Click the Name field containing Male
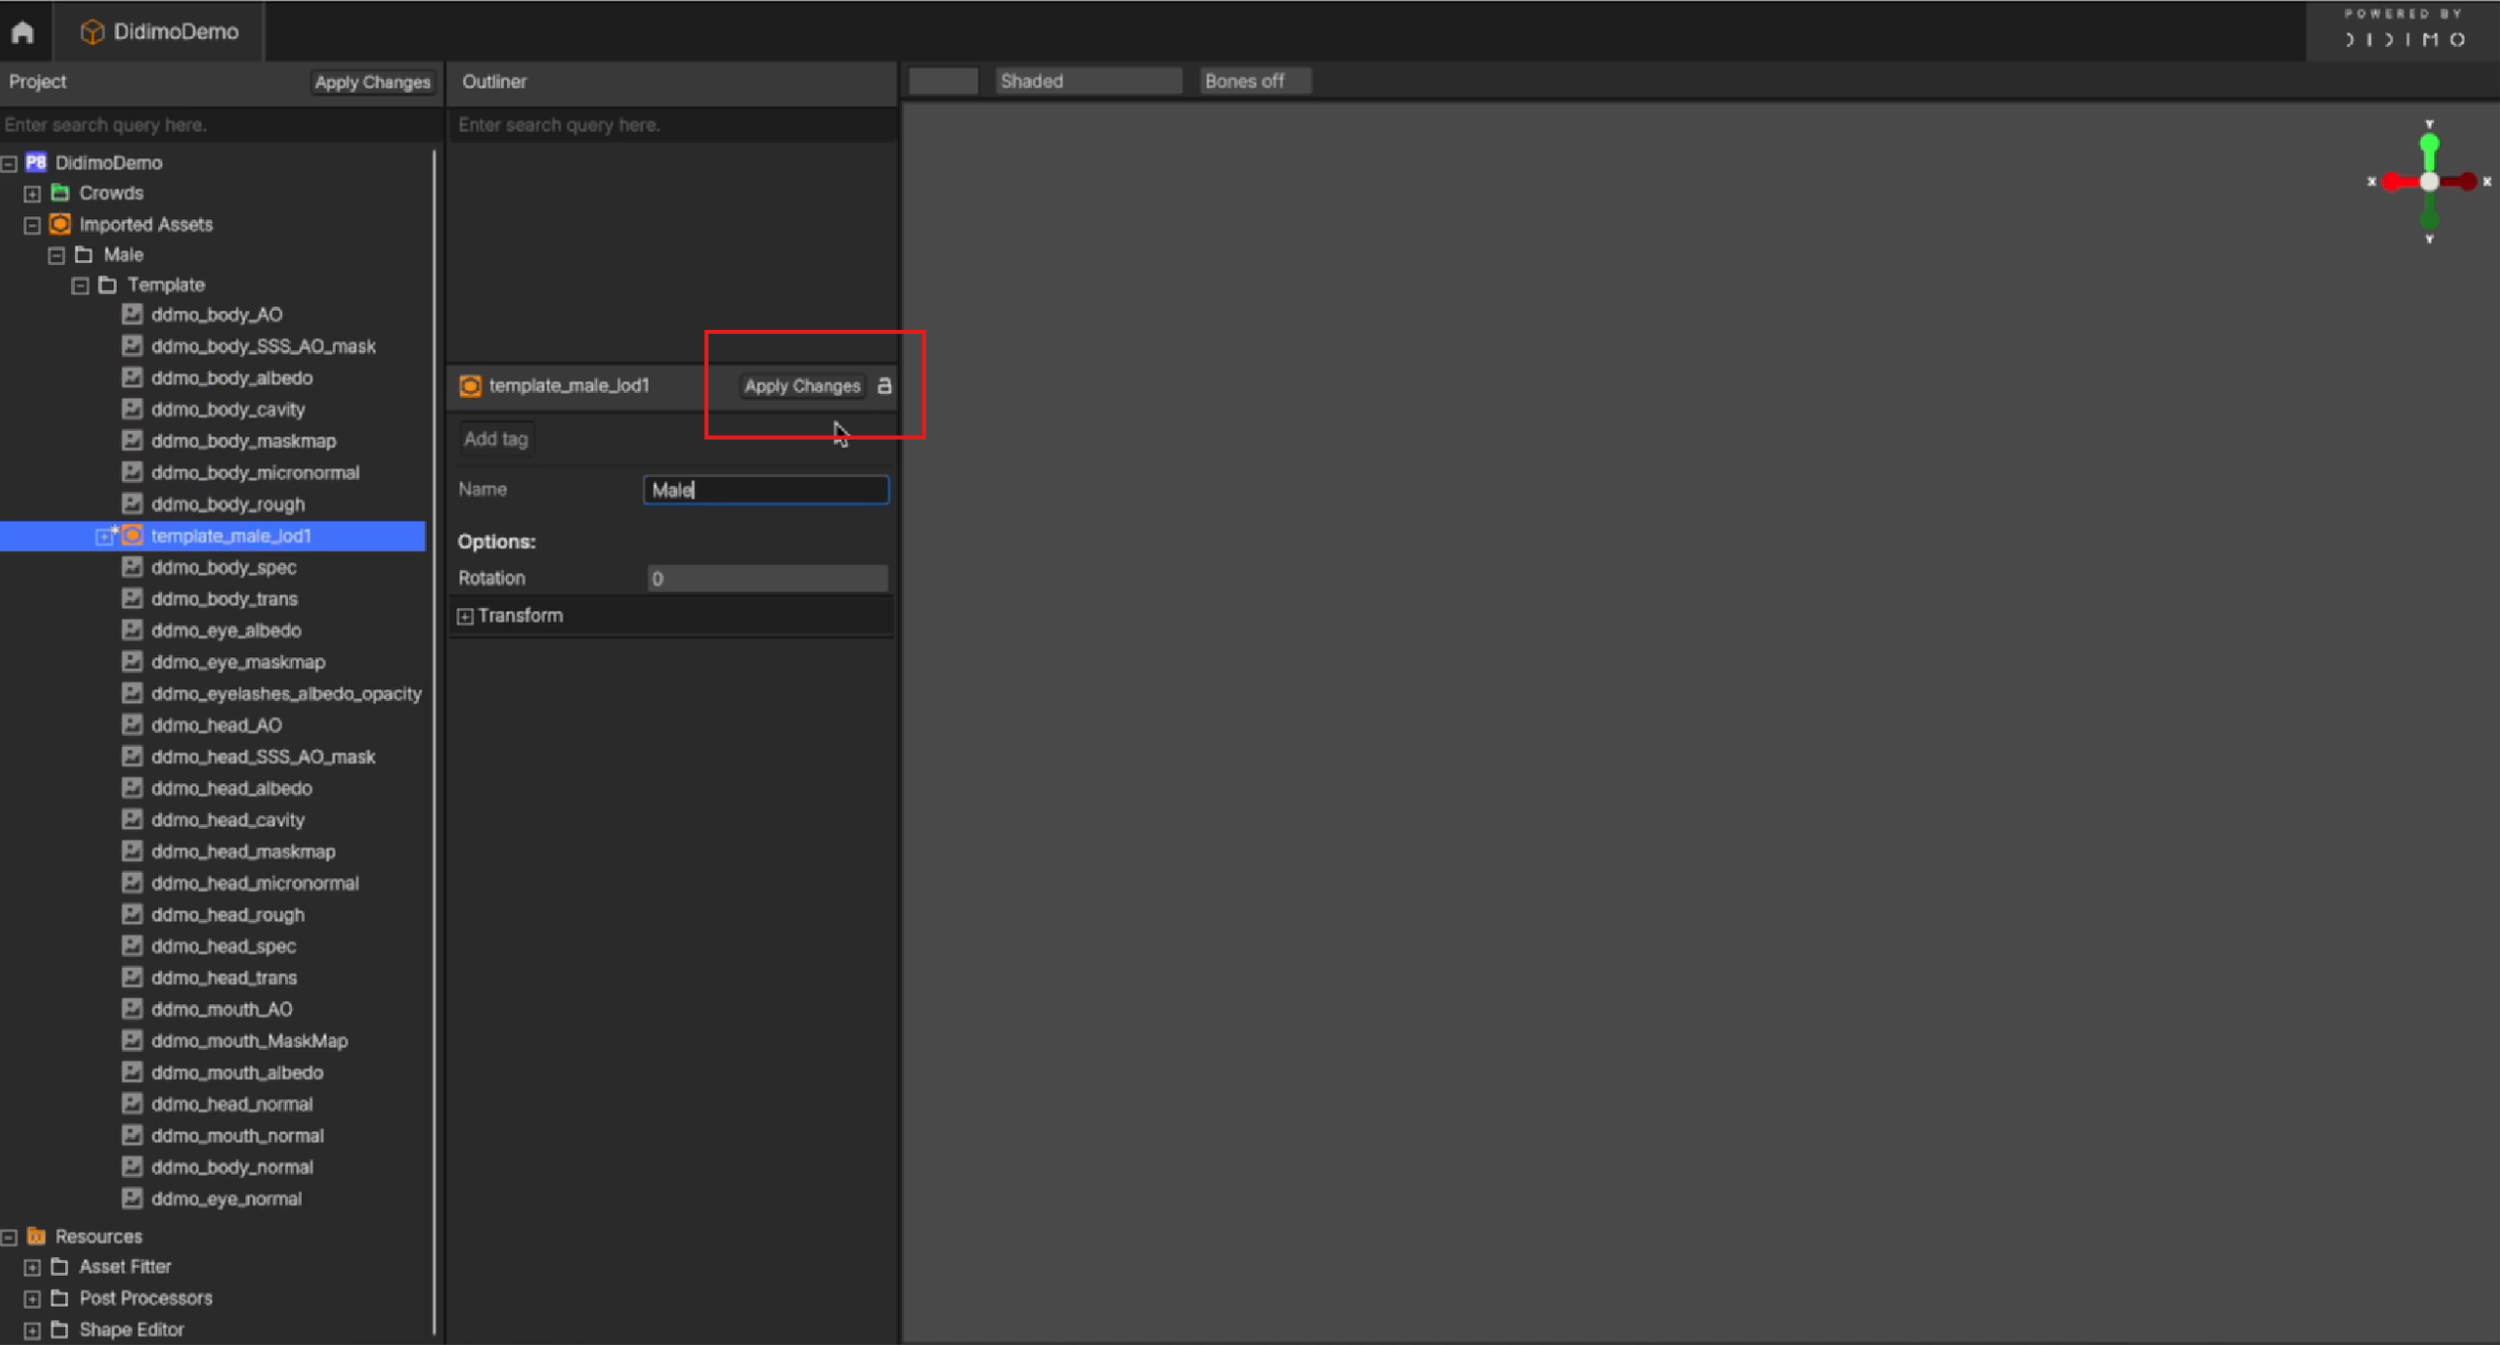This screenshot has height=1345, width=2500. pyautogui.click(x=766, y=490)
